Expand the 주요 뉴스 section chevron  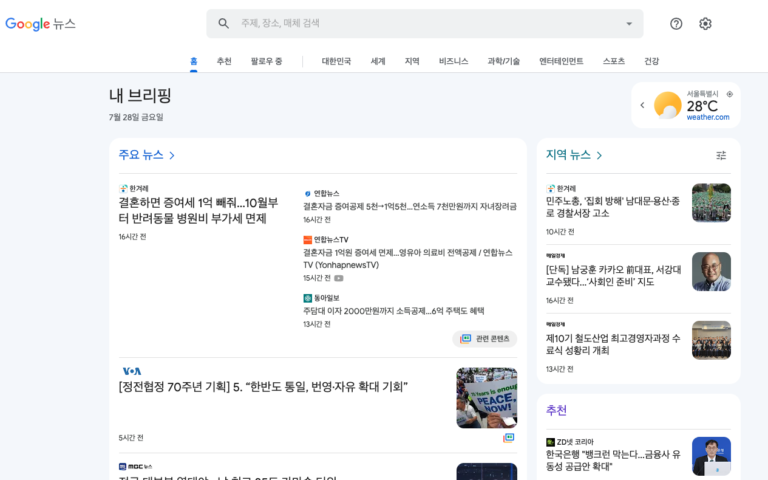point(172,155)
